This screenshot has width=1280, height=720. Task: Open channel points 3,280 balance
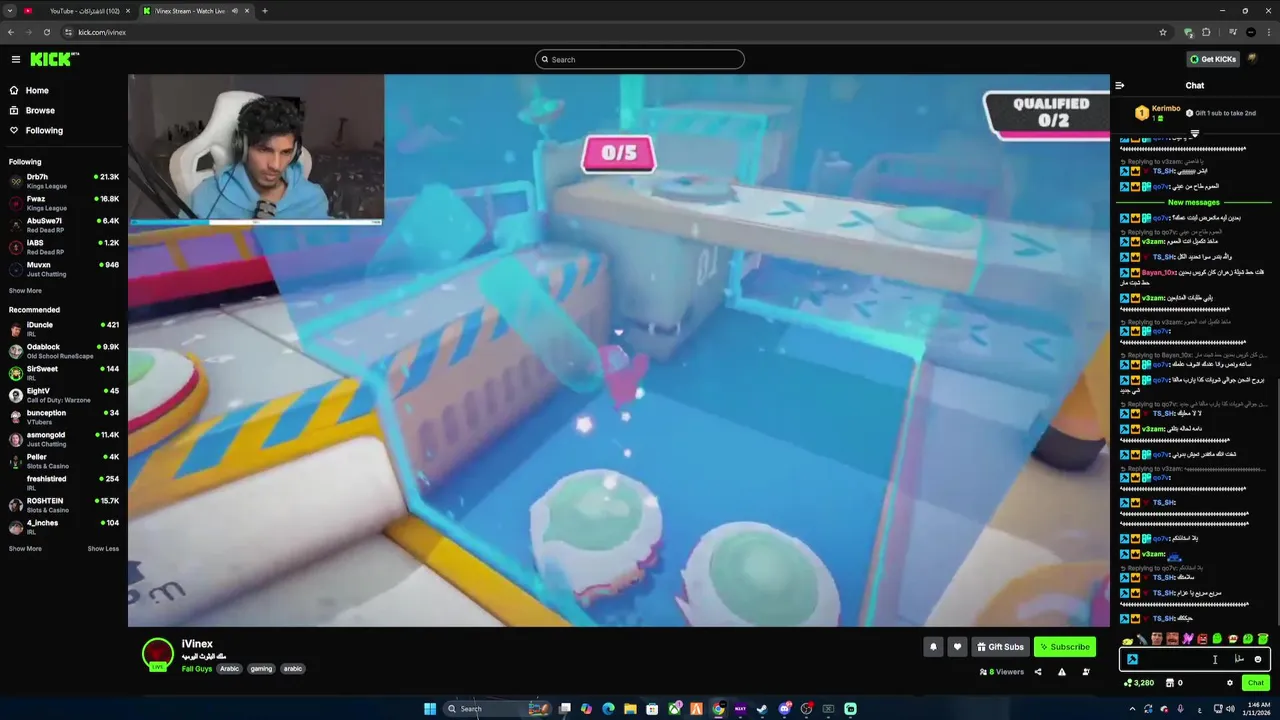[x=1139, y=683]
